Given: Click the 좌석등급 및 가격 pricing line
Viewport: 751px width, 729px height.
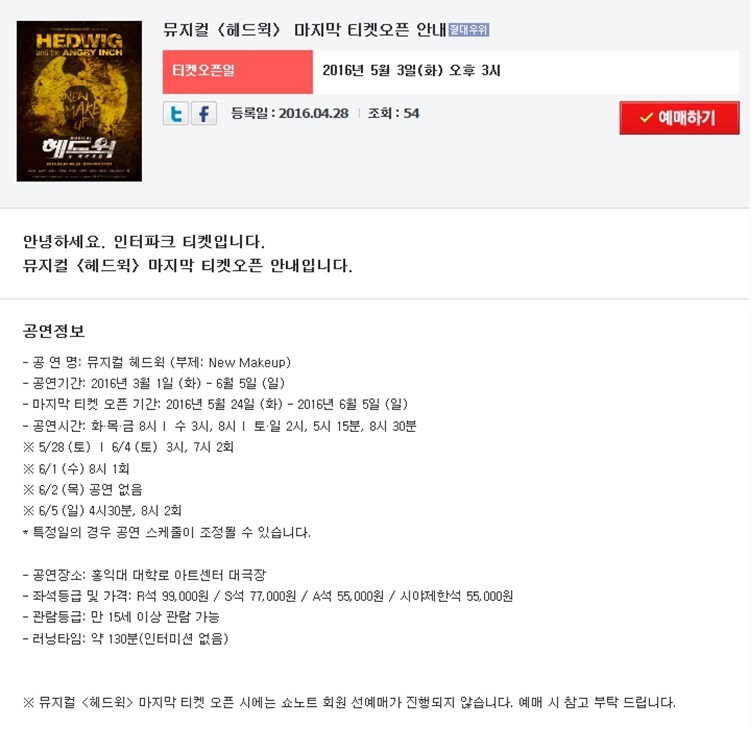Looking at the screenshot, I should 268,596.
